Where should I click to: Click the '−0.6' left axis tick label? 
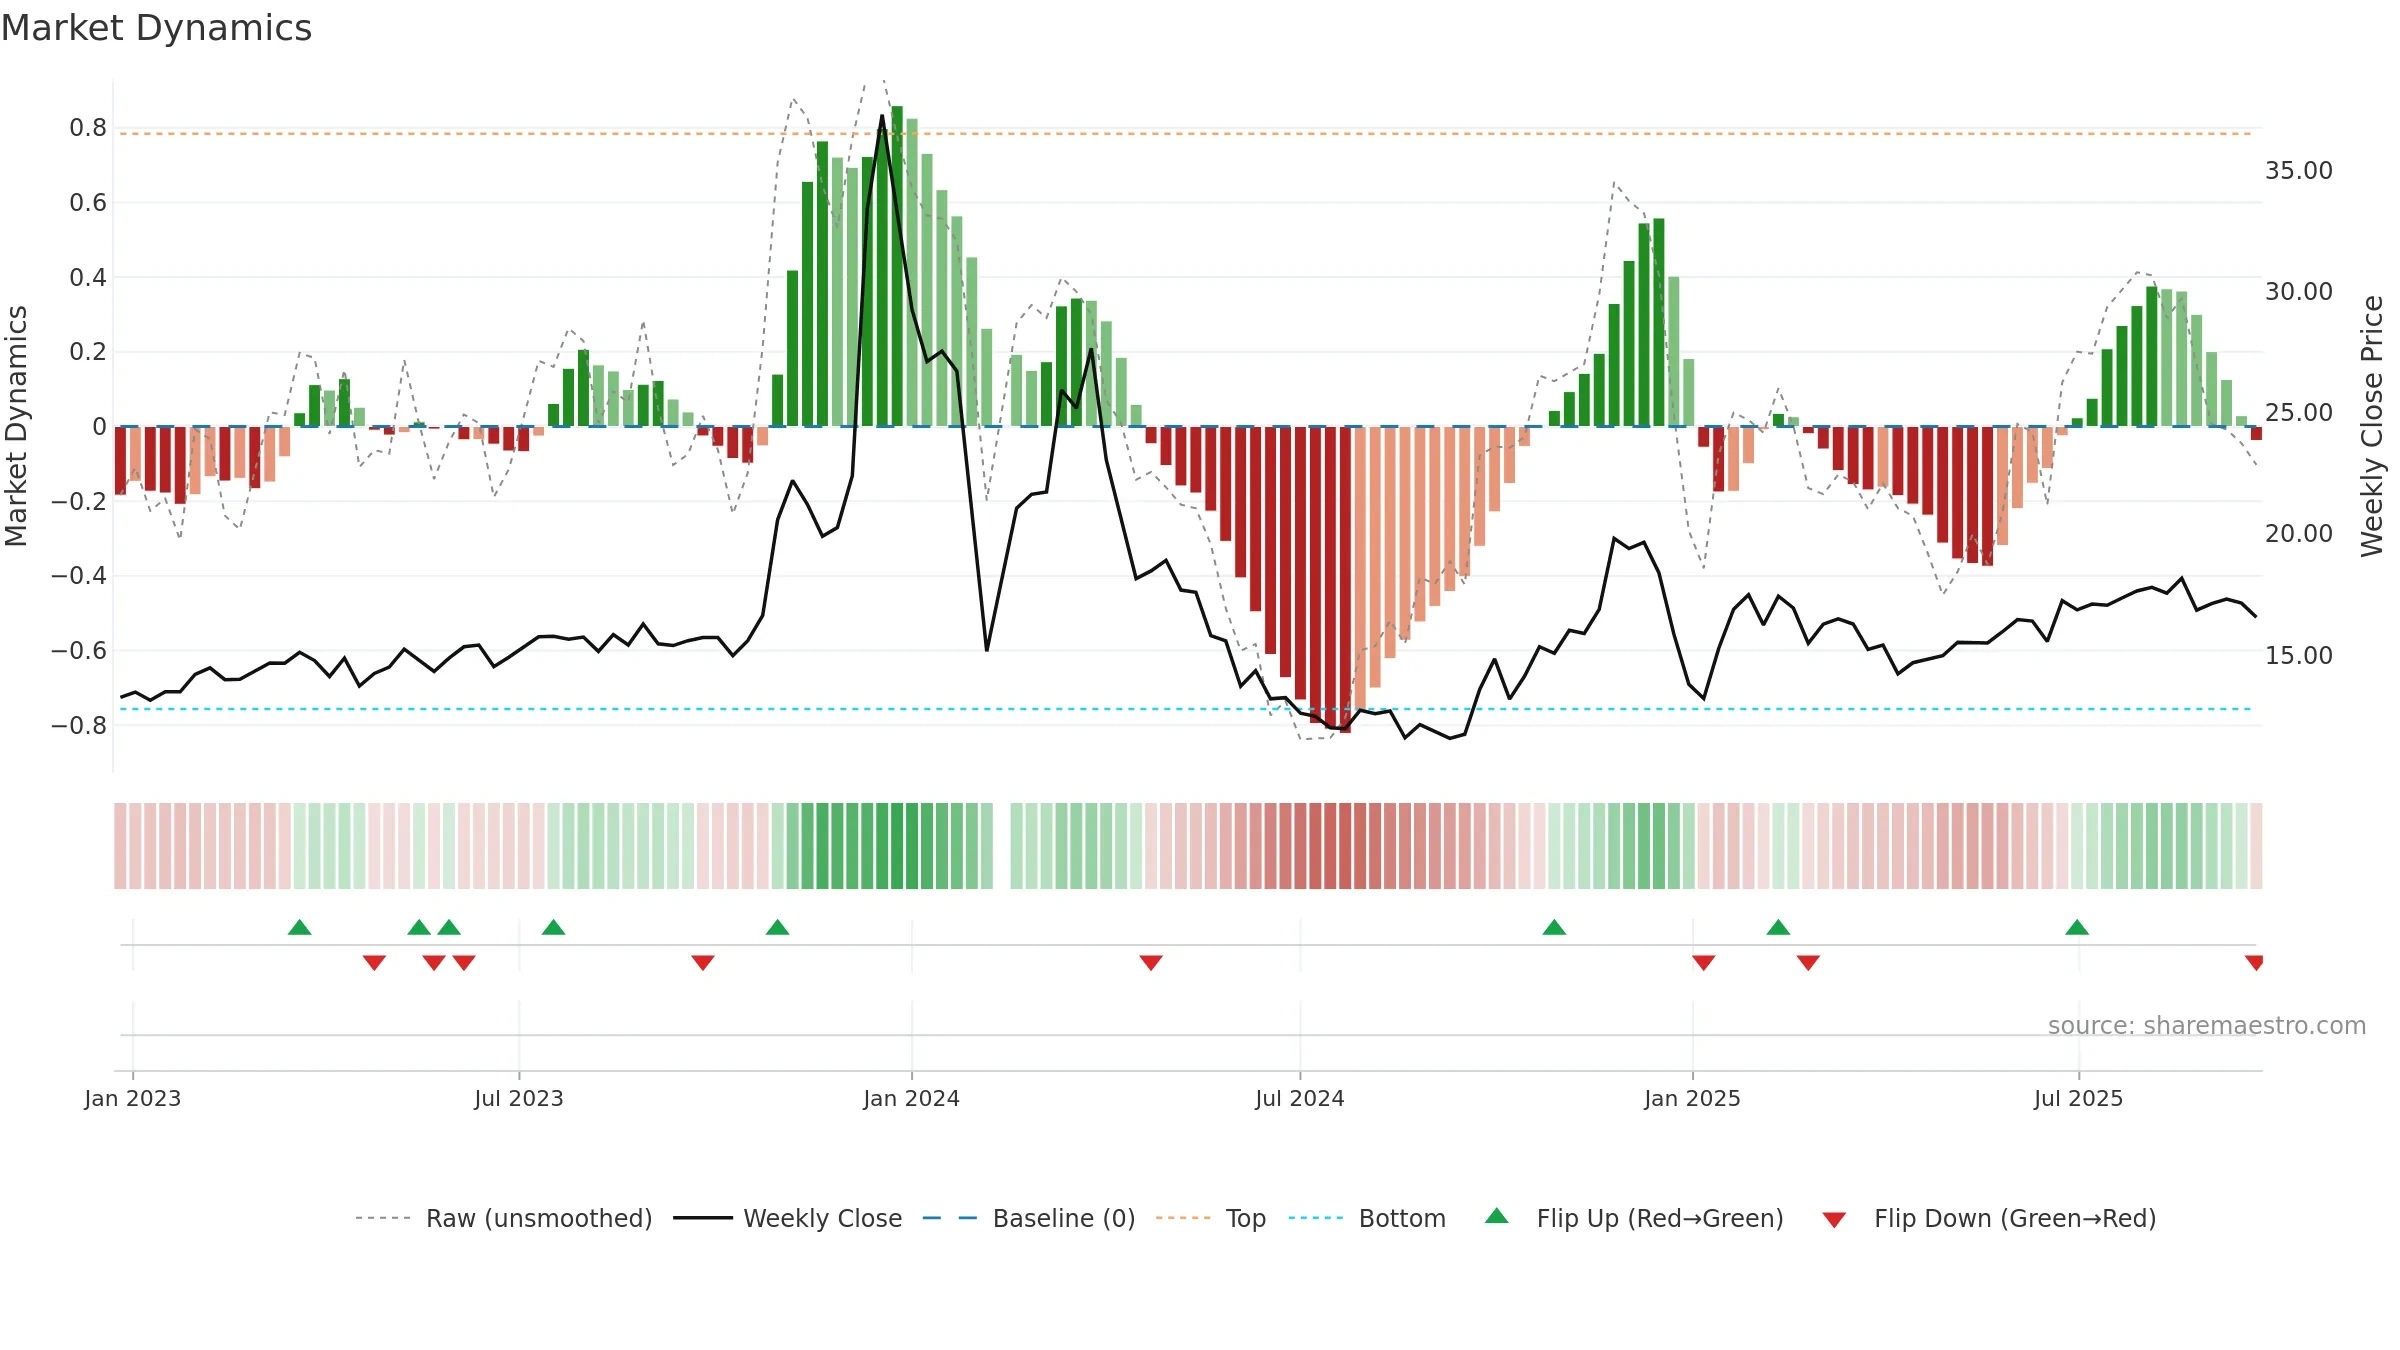pos(79,650)
